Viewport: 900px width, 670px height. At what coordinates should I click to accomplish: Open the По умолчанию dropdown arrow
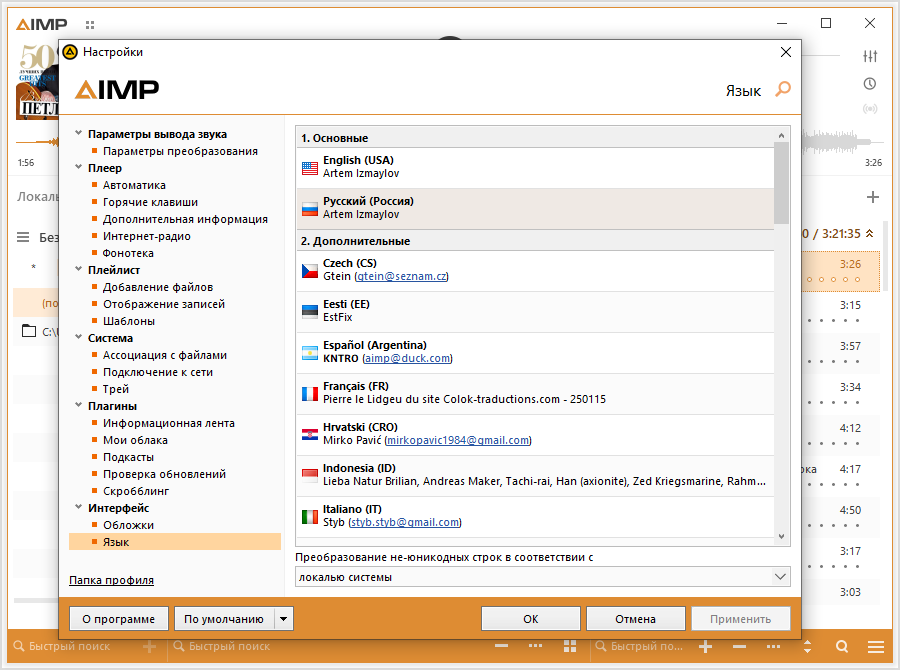point(283,619)
